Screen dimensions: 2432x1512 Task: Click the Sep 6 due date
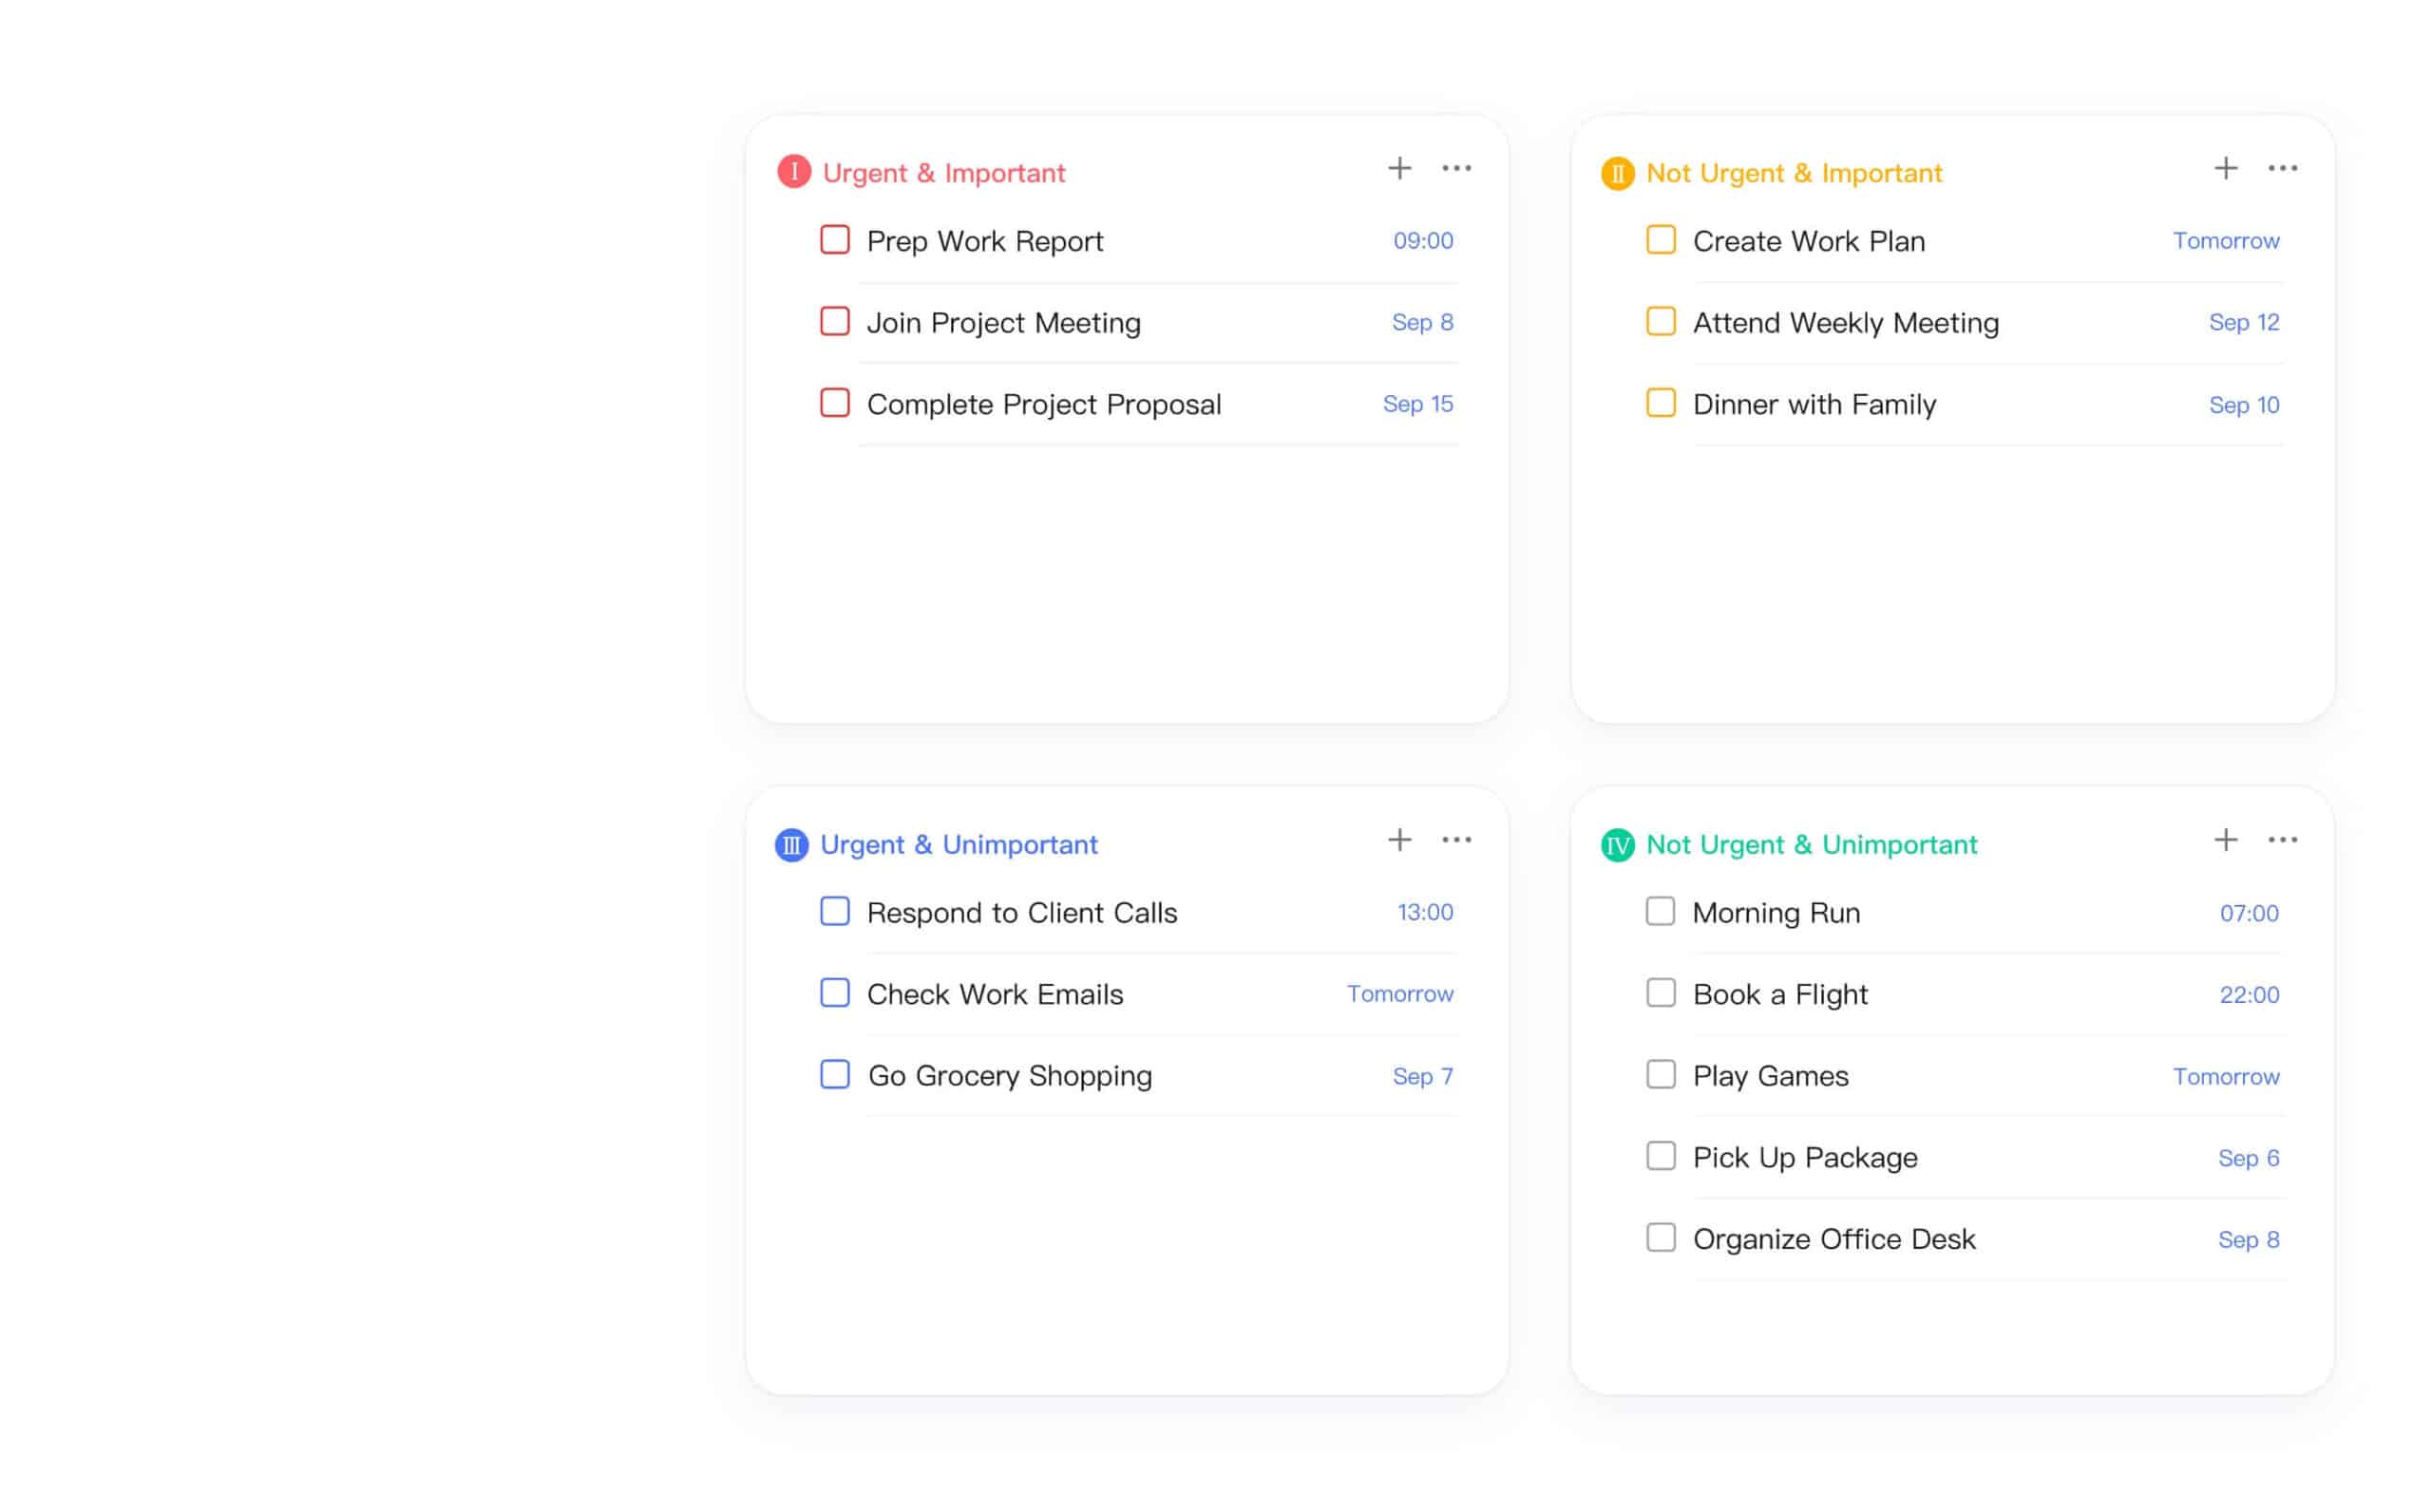click(2248, 1158)
